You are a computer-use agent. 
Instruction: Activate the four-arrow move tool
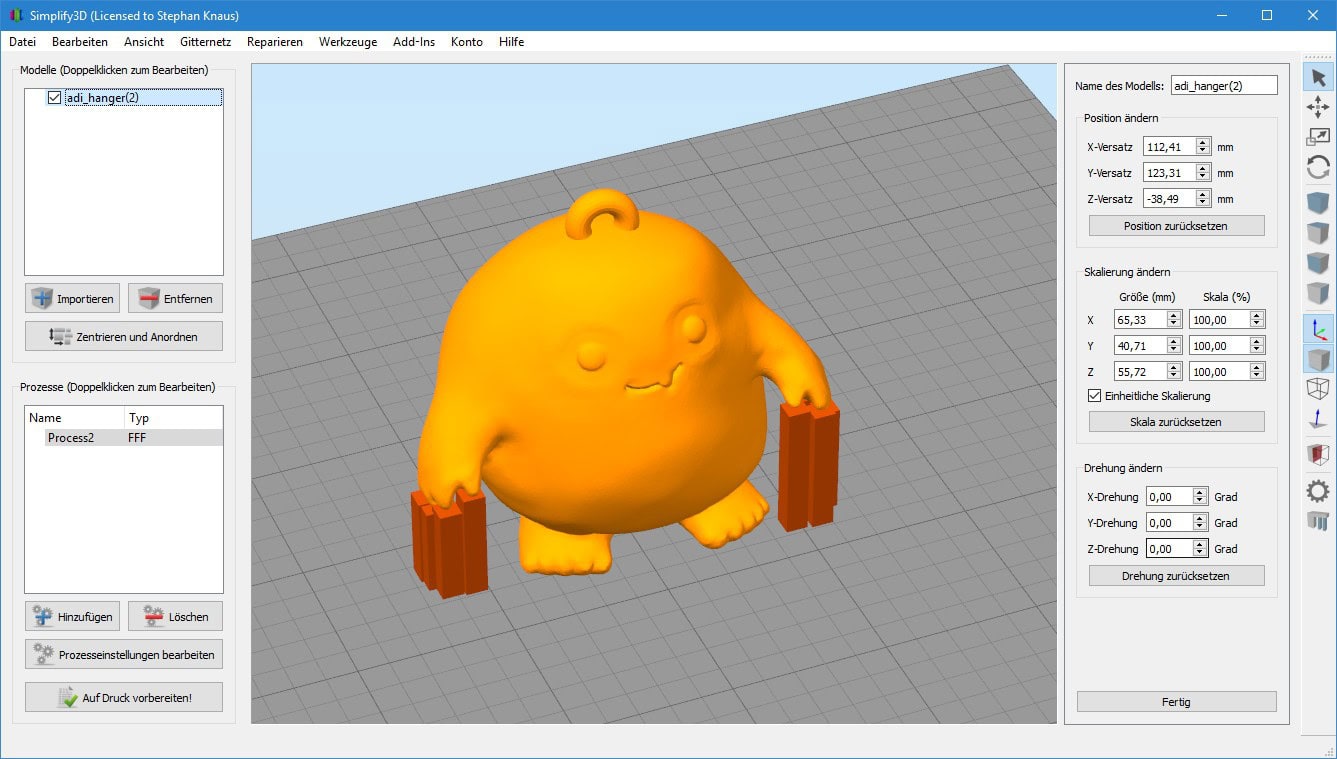click(1318, 107)
